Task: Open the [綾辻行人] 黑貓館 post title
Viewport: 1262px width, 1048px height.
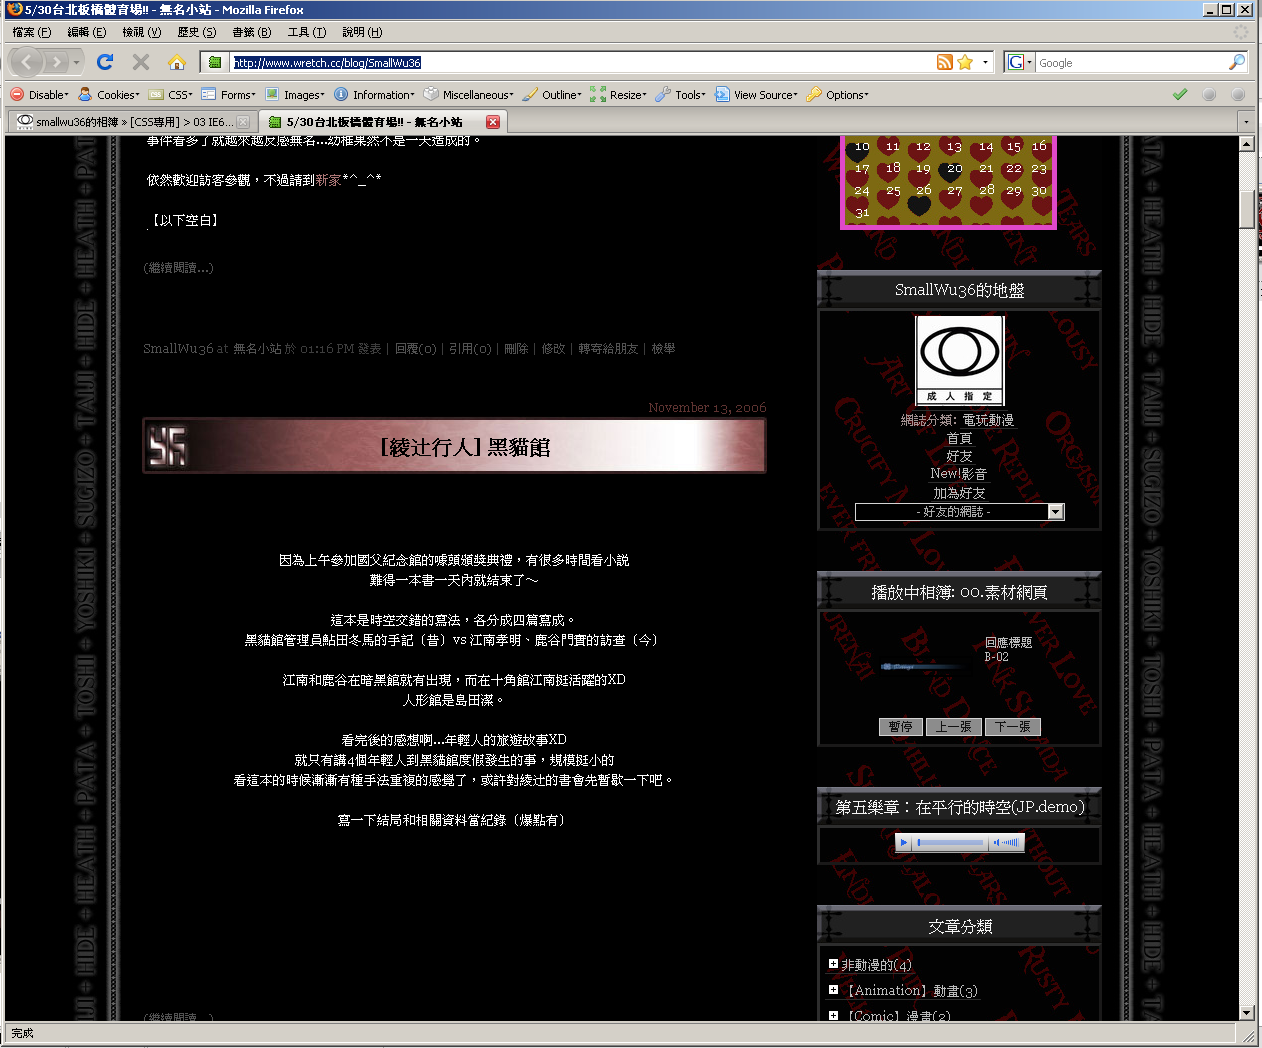Action: click(x=465, y=447)
